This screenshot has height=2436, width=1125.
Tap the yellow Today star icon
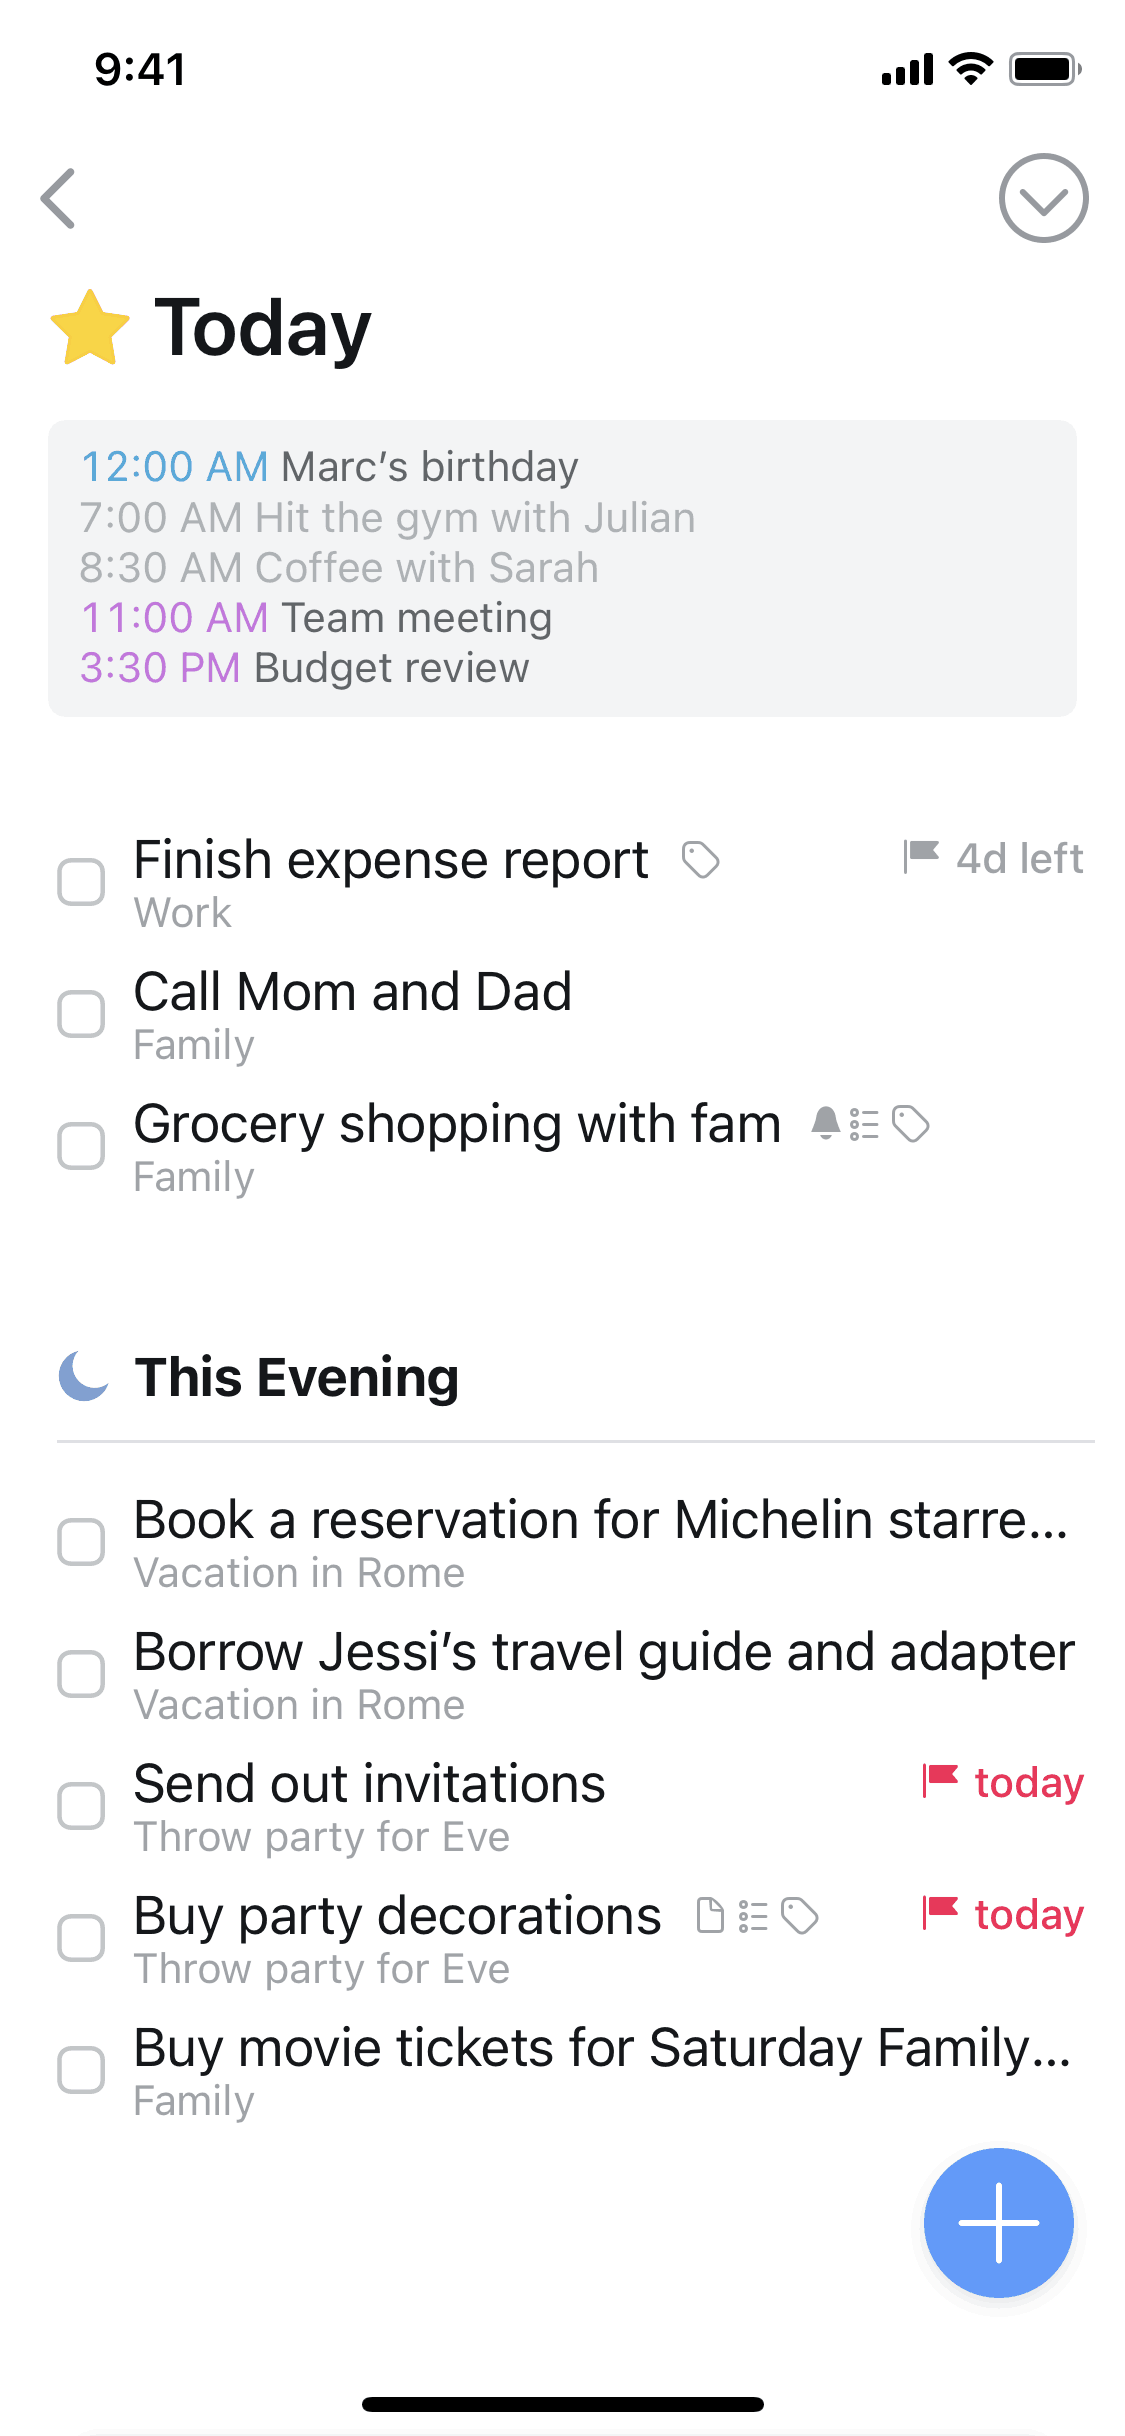90,328
